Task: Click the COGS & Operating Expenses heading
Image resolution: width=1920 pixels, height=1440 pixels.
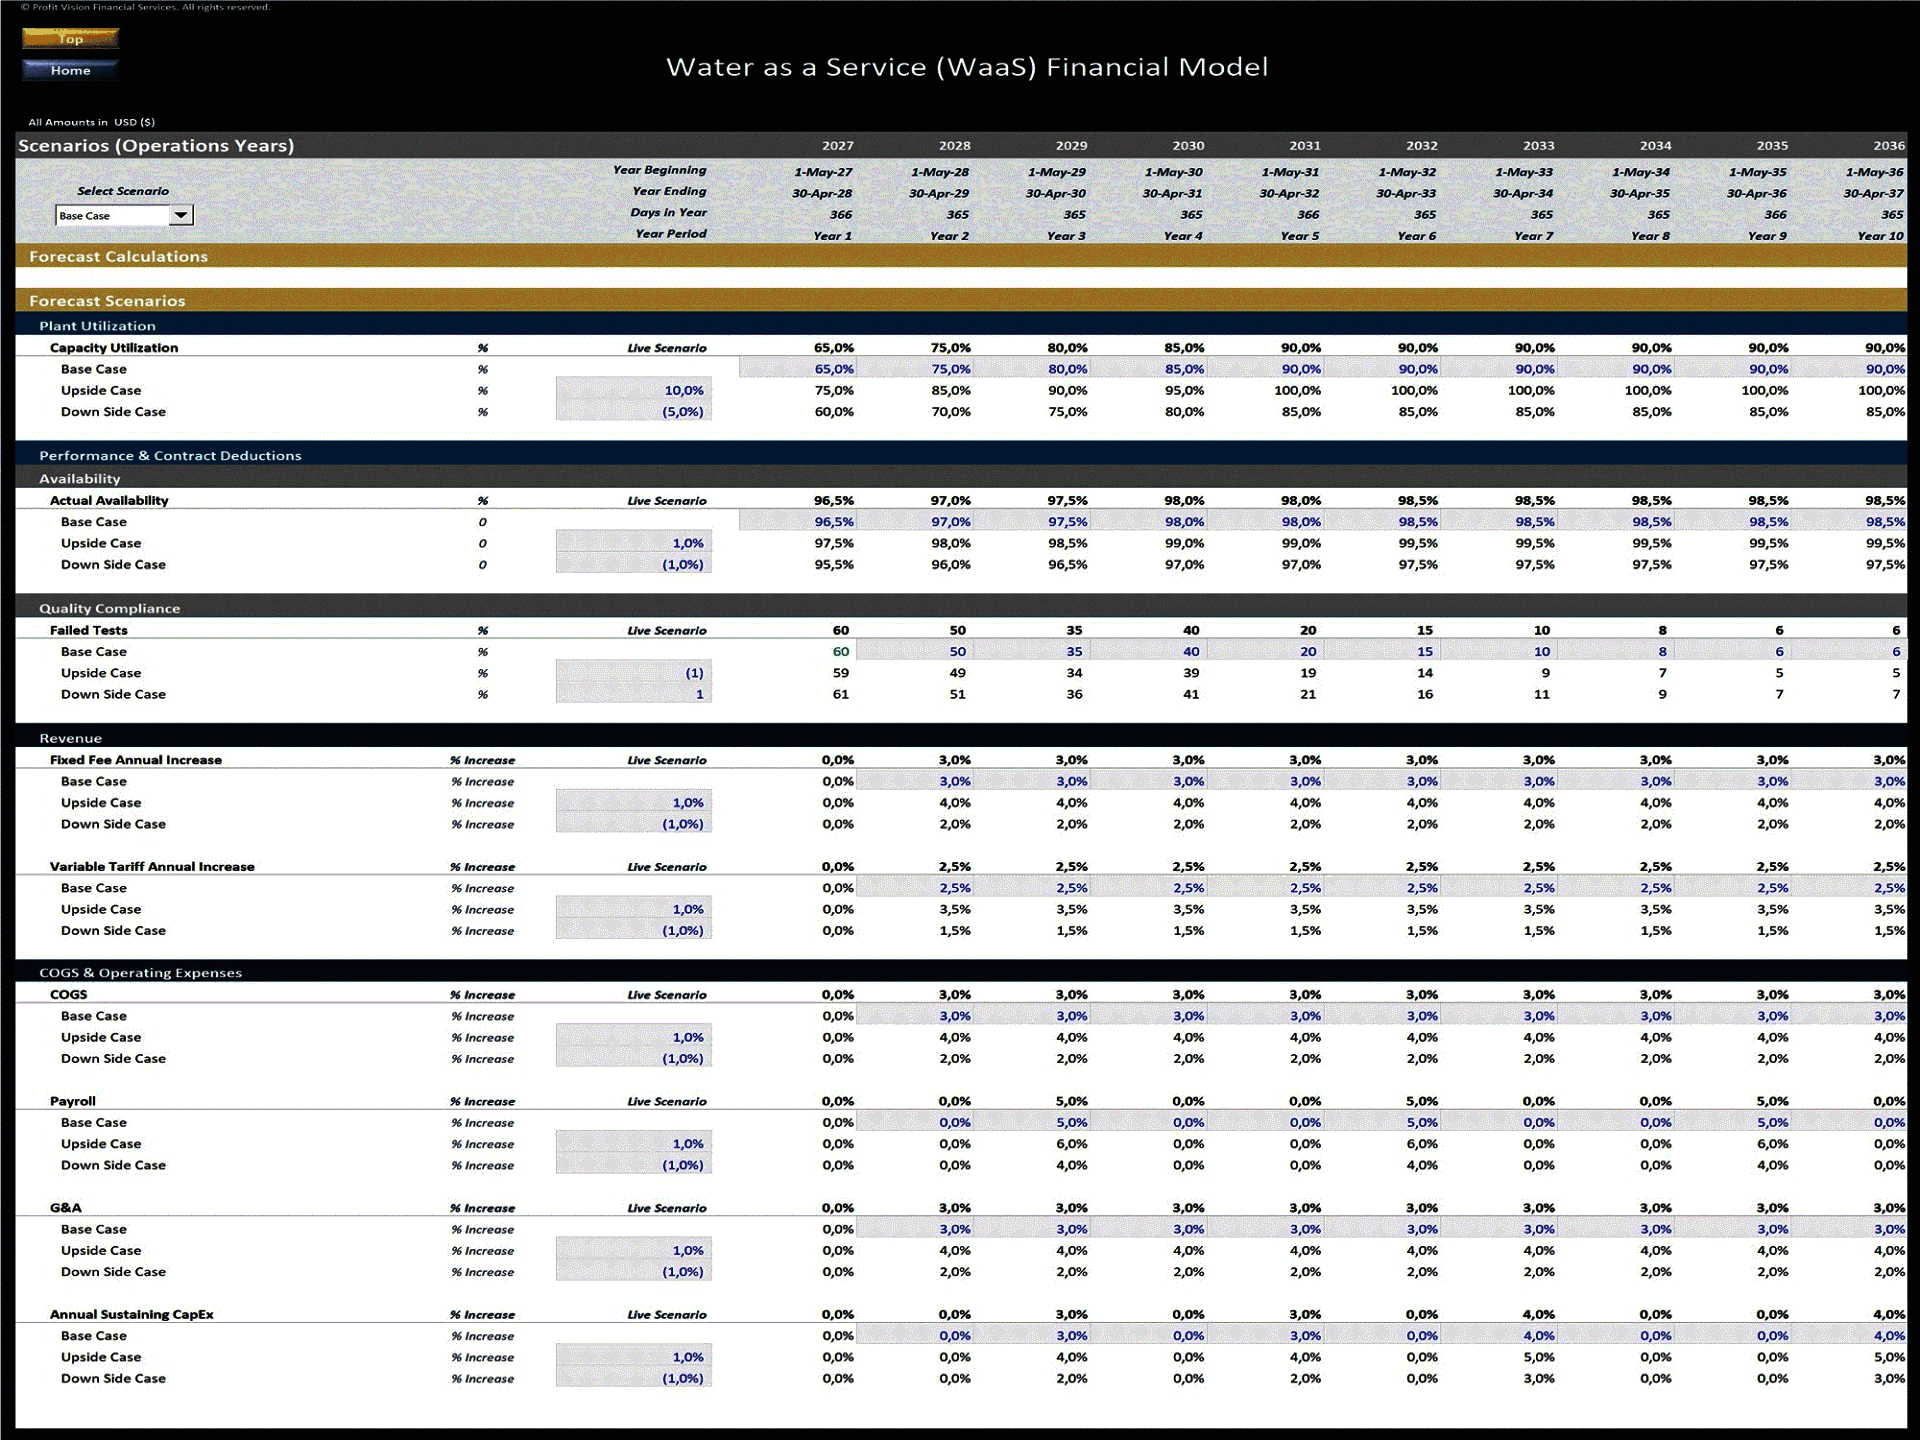Action: coord(140,973)
